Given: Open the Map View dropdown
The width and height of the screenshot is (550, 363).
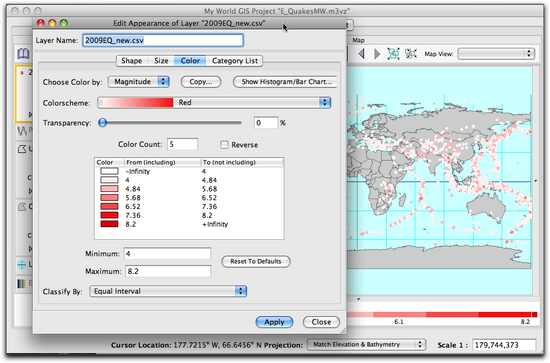Looking at the screenshot, I should coord(496,54).
